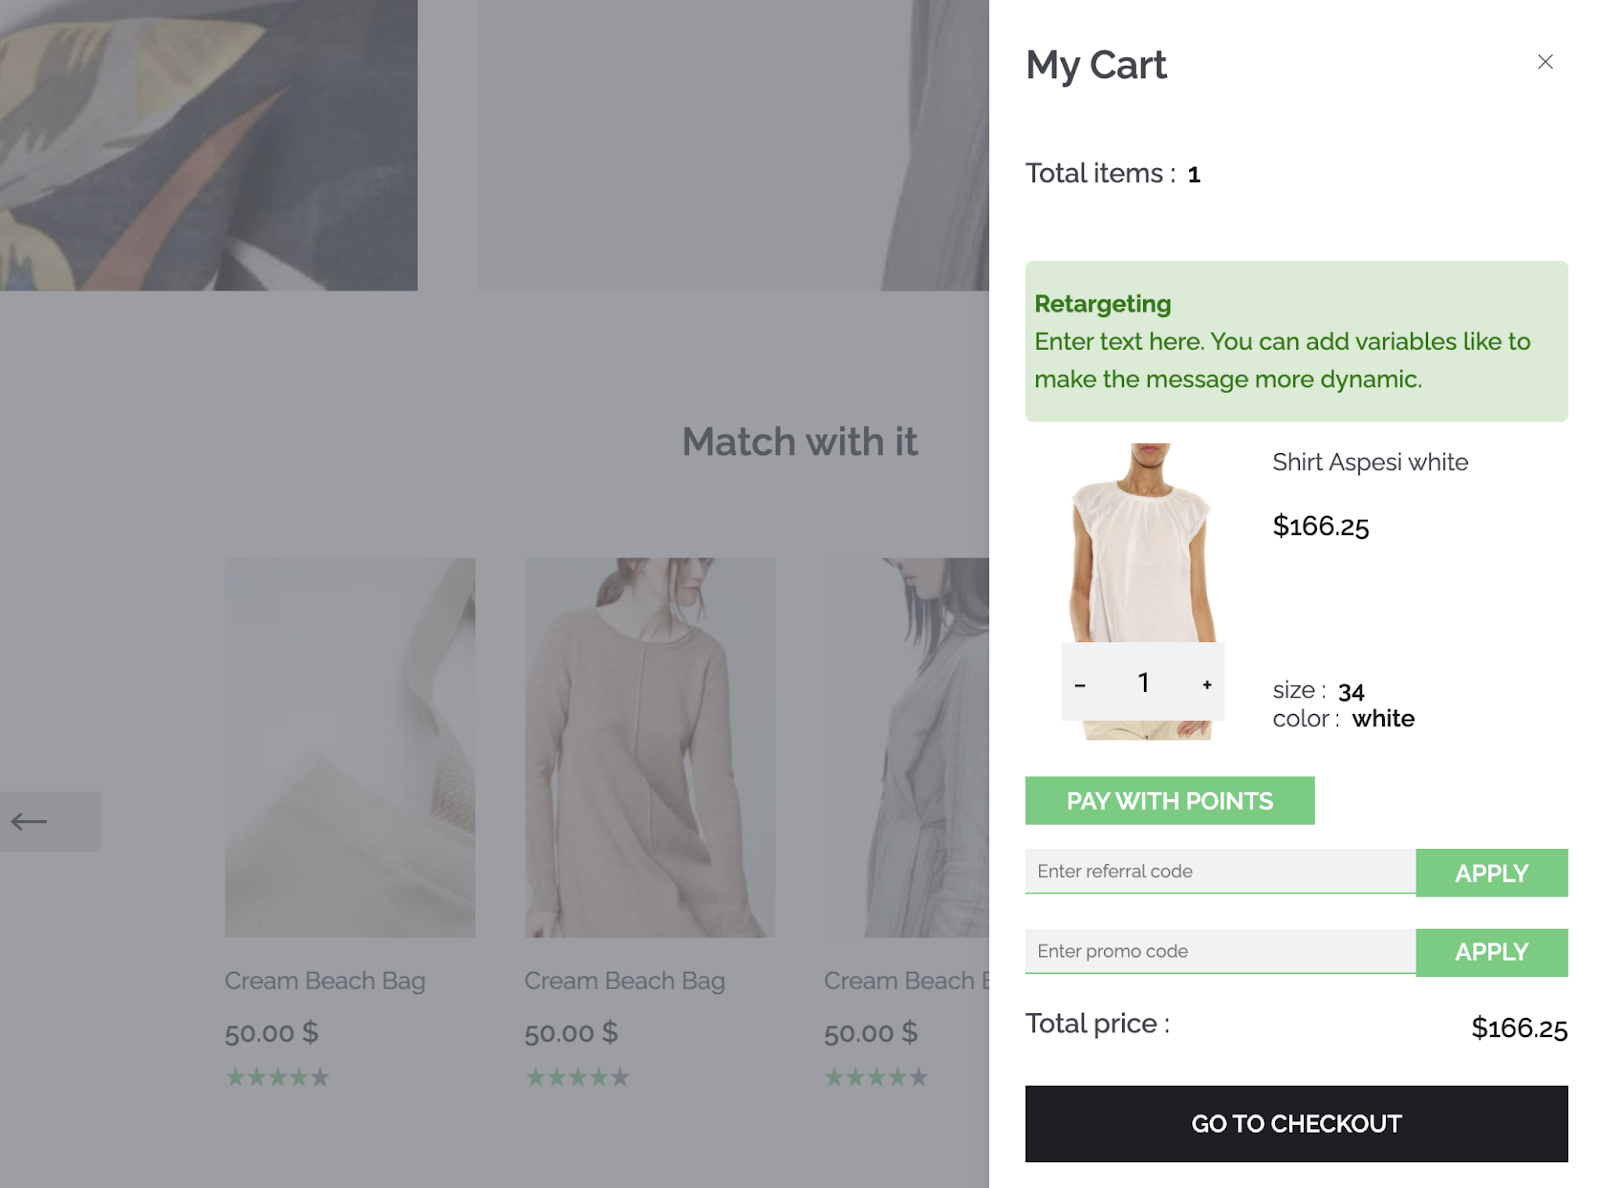Open the Shirt Aspesi white title link
Screen dimensions: 1600x1188
[x=1370, y=462]
